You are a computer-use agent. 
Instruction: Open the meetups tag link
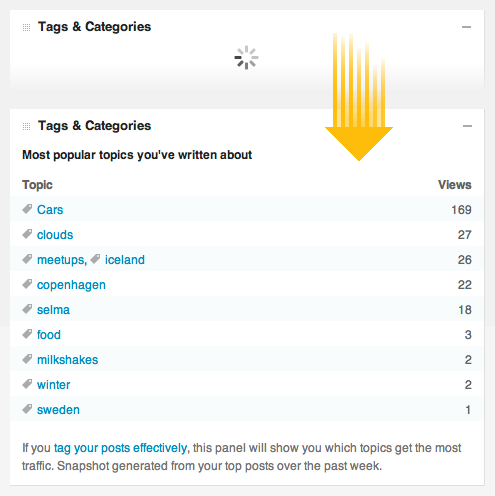[61, 260]
